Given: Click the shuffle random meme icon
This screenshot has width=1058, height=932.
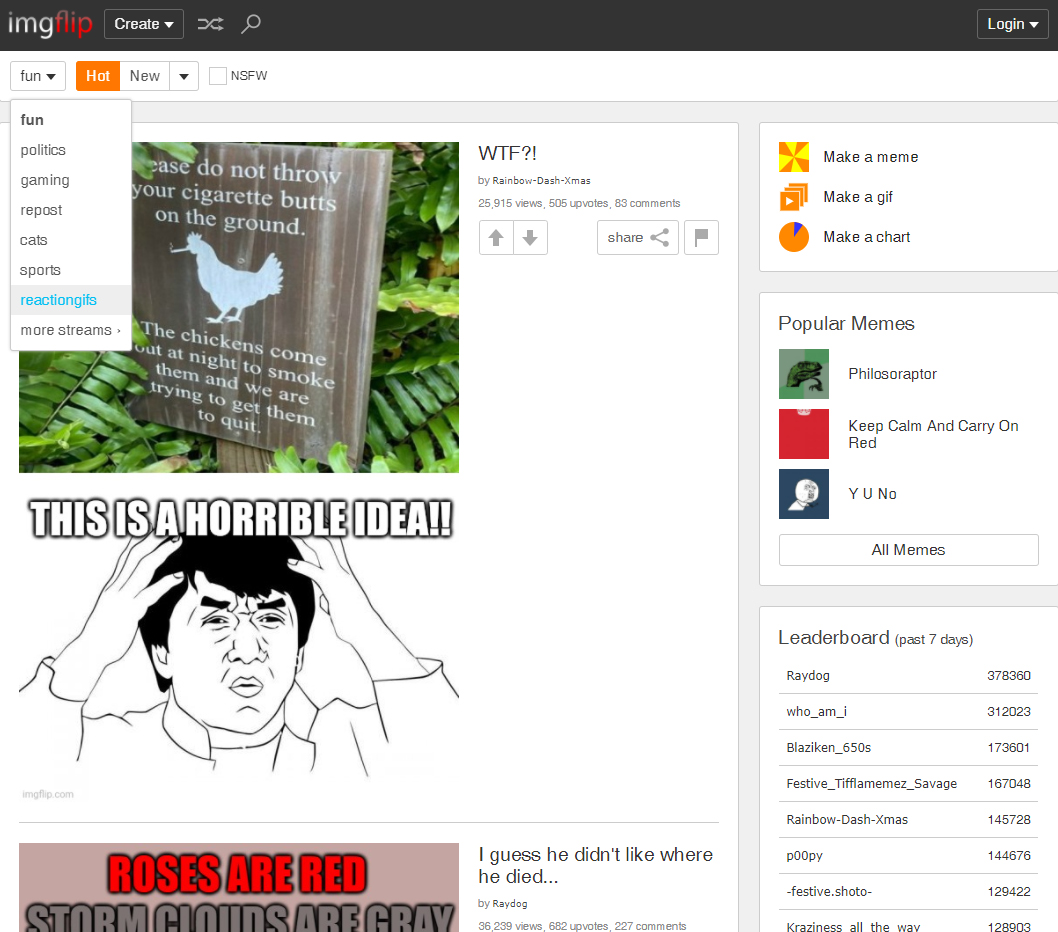Looking at the screenshot, I should (210, 24).
